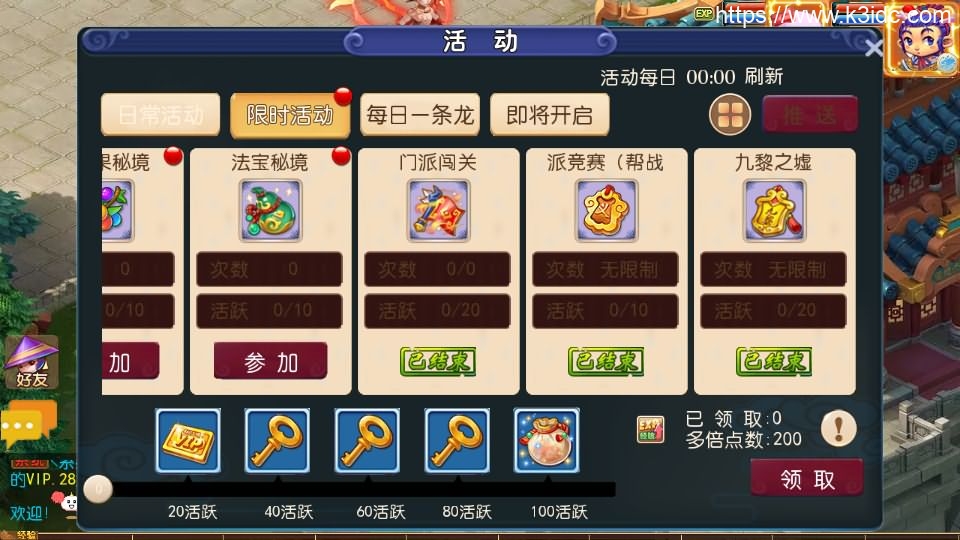Screen dimensions: 960x540
Task: Open the orange chat bubble icon
Action: click(29, 422)
